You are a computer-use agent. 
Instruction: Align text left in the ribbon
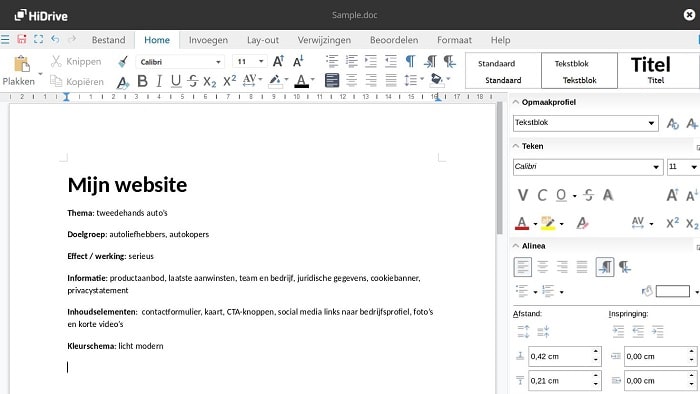332,80
